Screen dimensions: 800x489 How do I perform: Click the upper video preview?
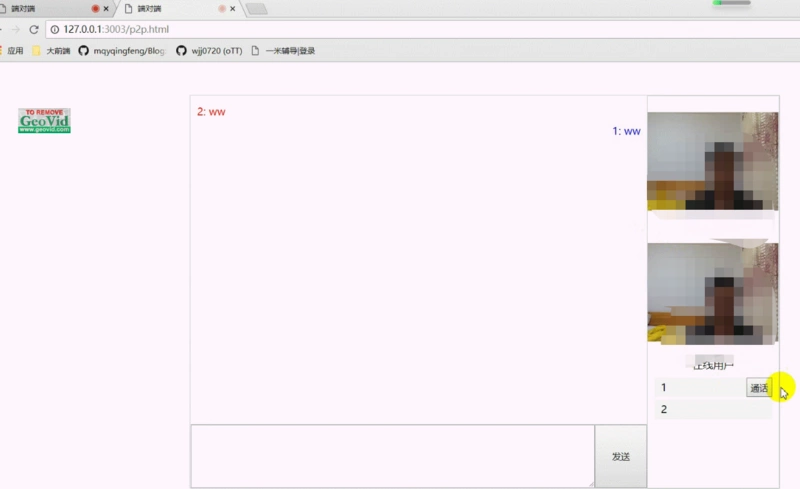pyautogui.click(x=713, y=161)
